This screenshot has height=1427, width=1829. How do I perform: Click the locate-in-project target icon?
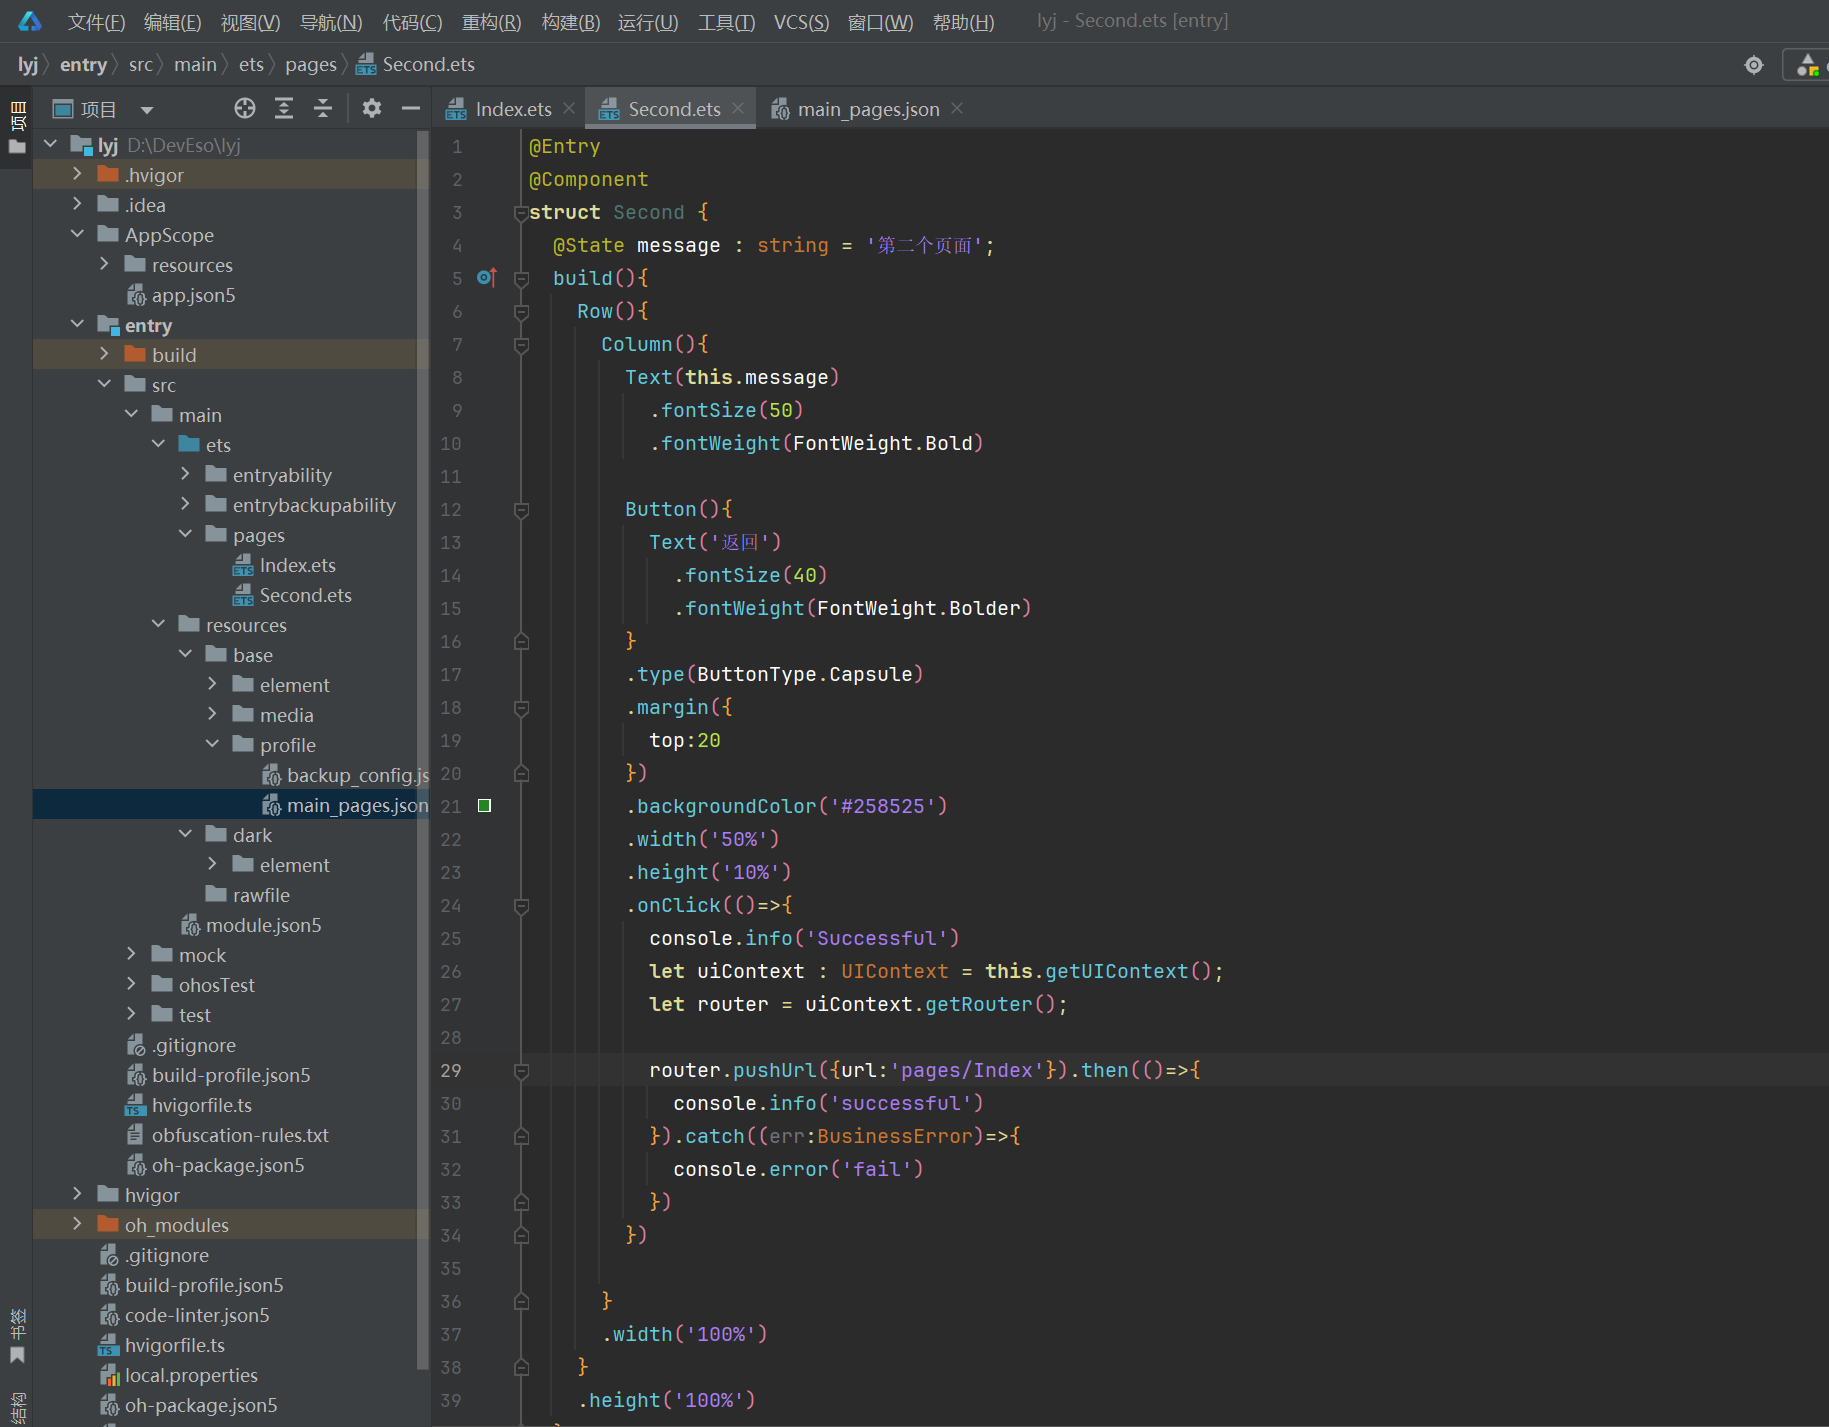(245, 108)
